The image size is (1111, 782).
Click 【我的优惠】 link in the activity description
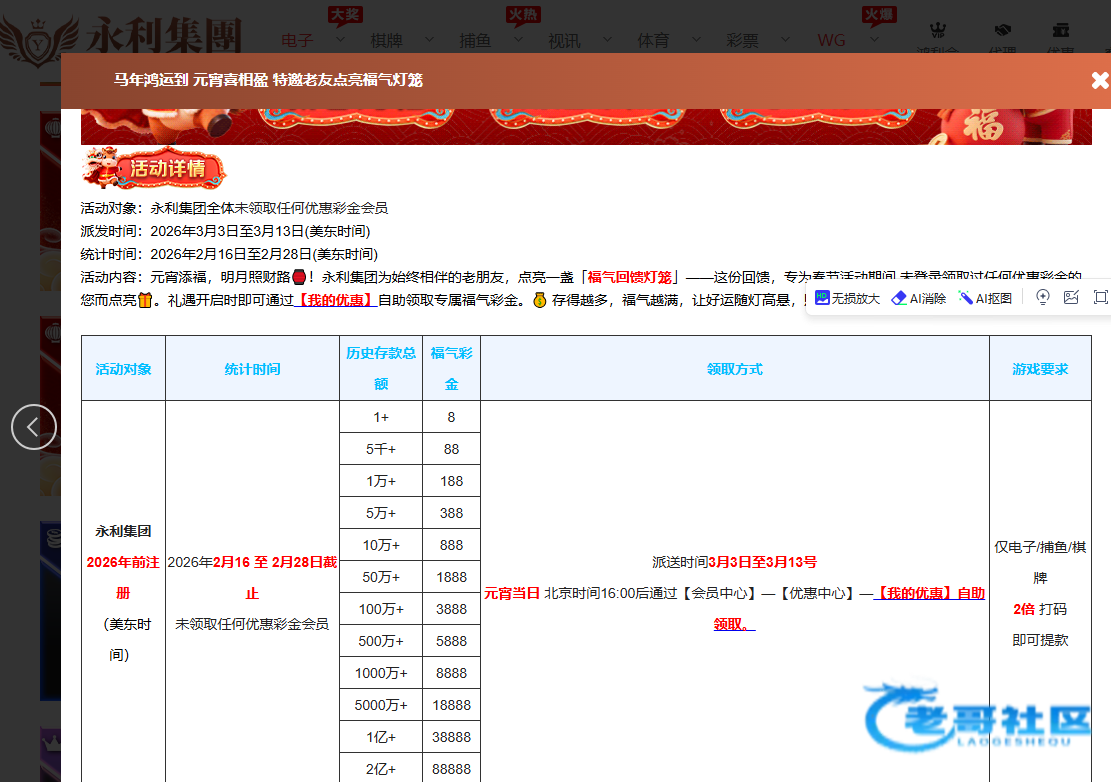pyautogui.click(x=336, y=300)
